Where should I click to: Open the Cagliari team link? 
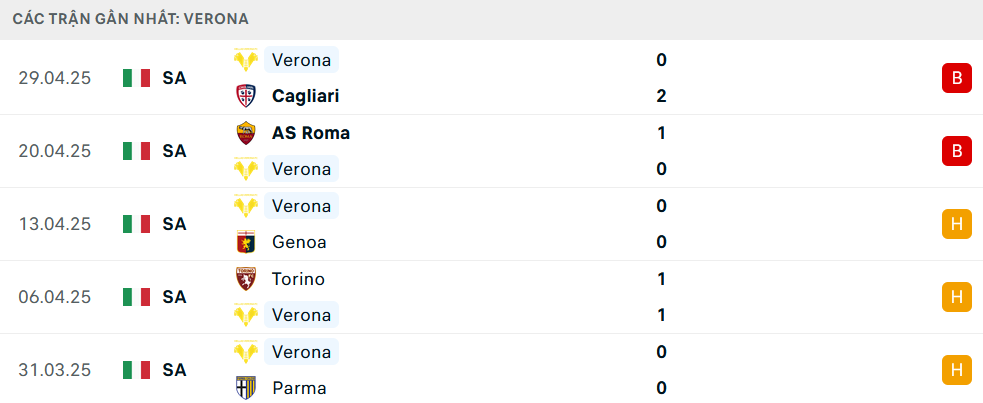tap(305, 96)
